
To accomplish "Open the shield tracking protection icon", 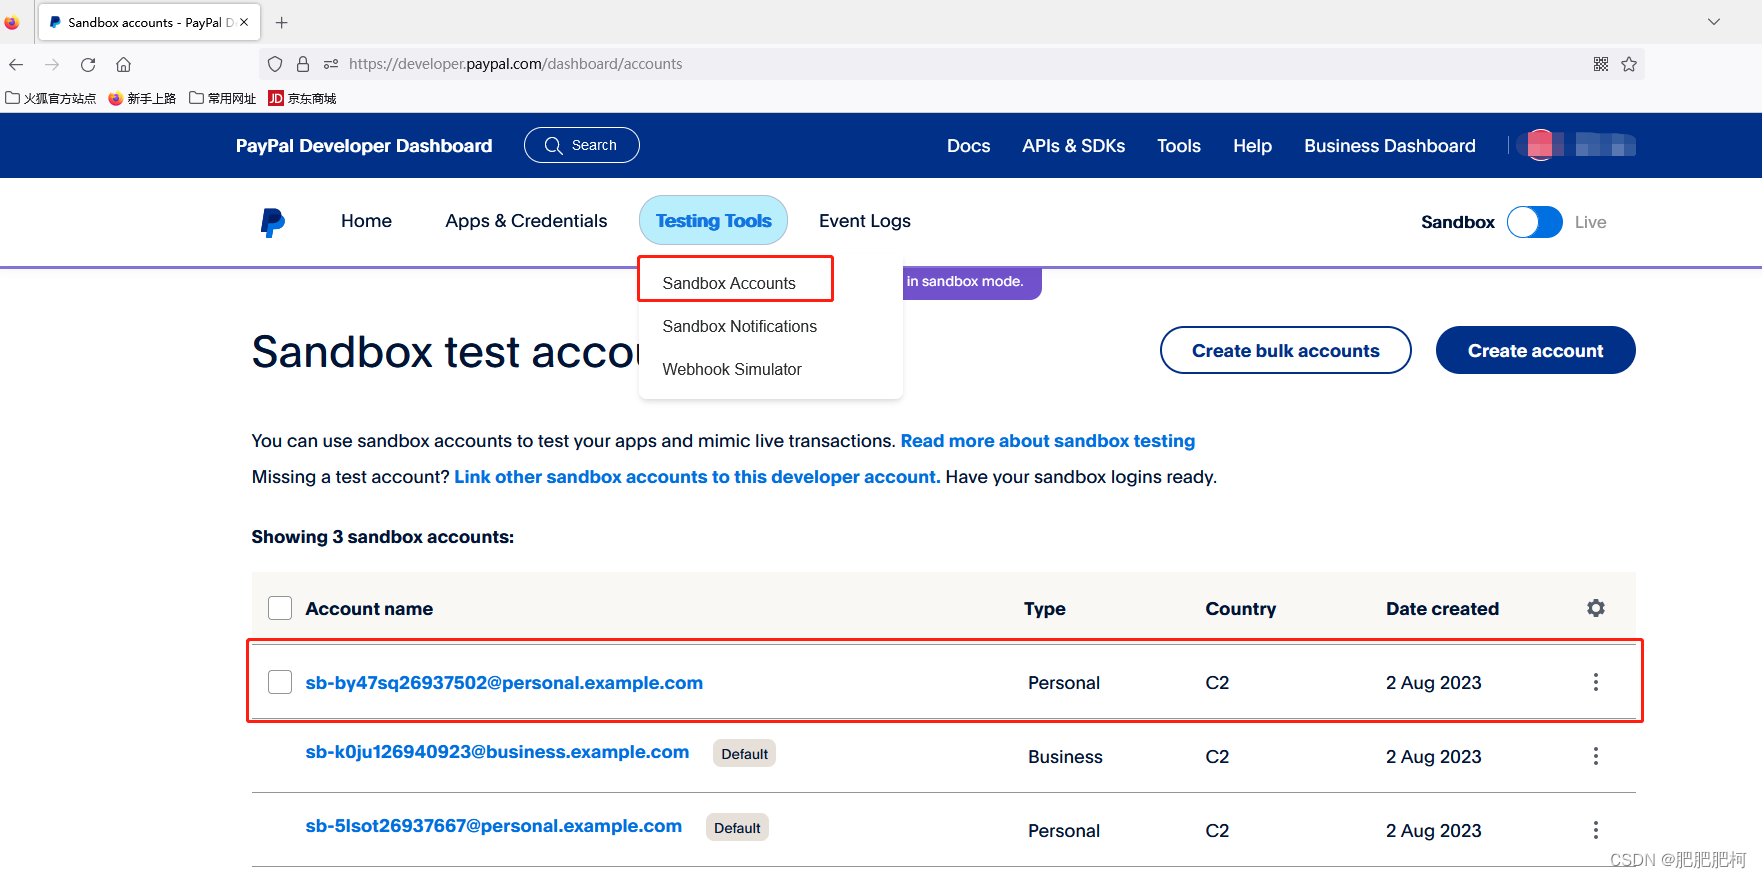I will click(x=275, y=64).
